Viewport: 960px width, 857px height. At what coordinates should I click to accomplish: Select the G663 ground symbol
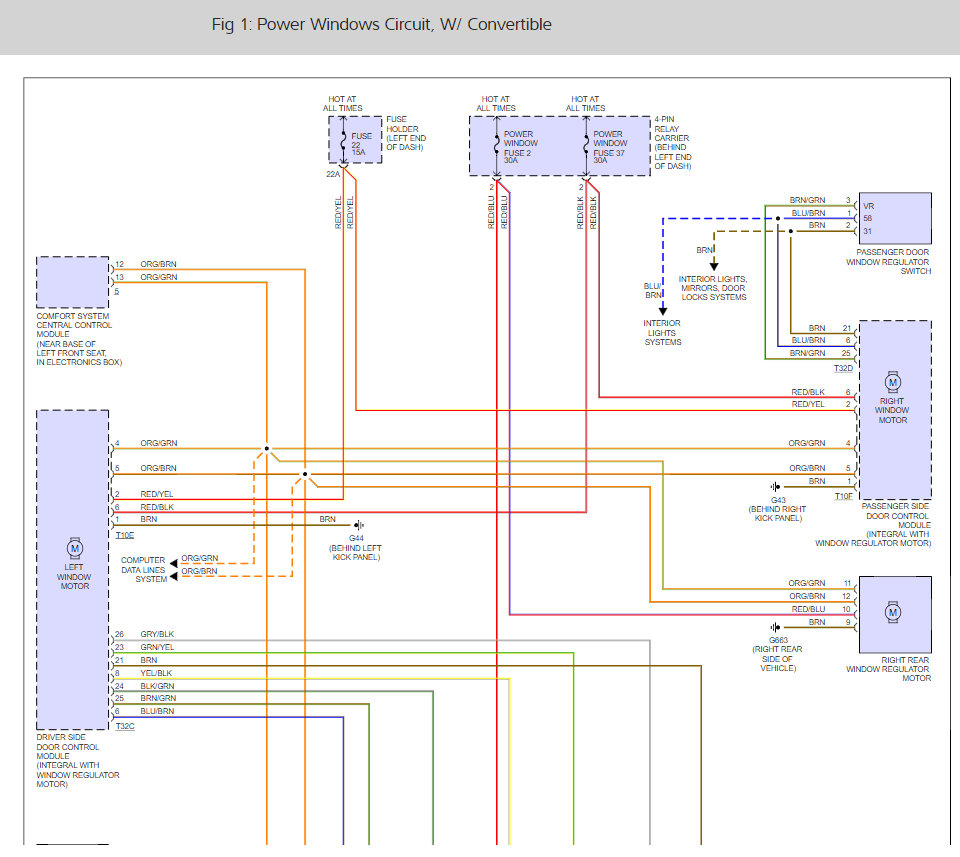(775, 627)
